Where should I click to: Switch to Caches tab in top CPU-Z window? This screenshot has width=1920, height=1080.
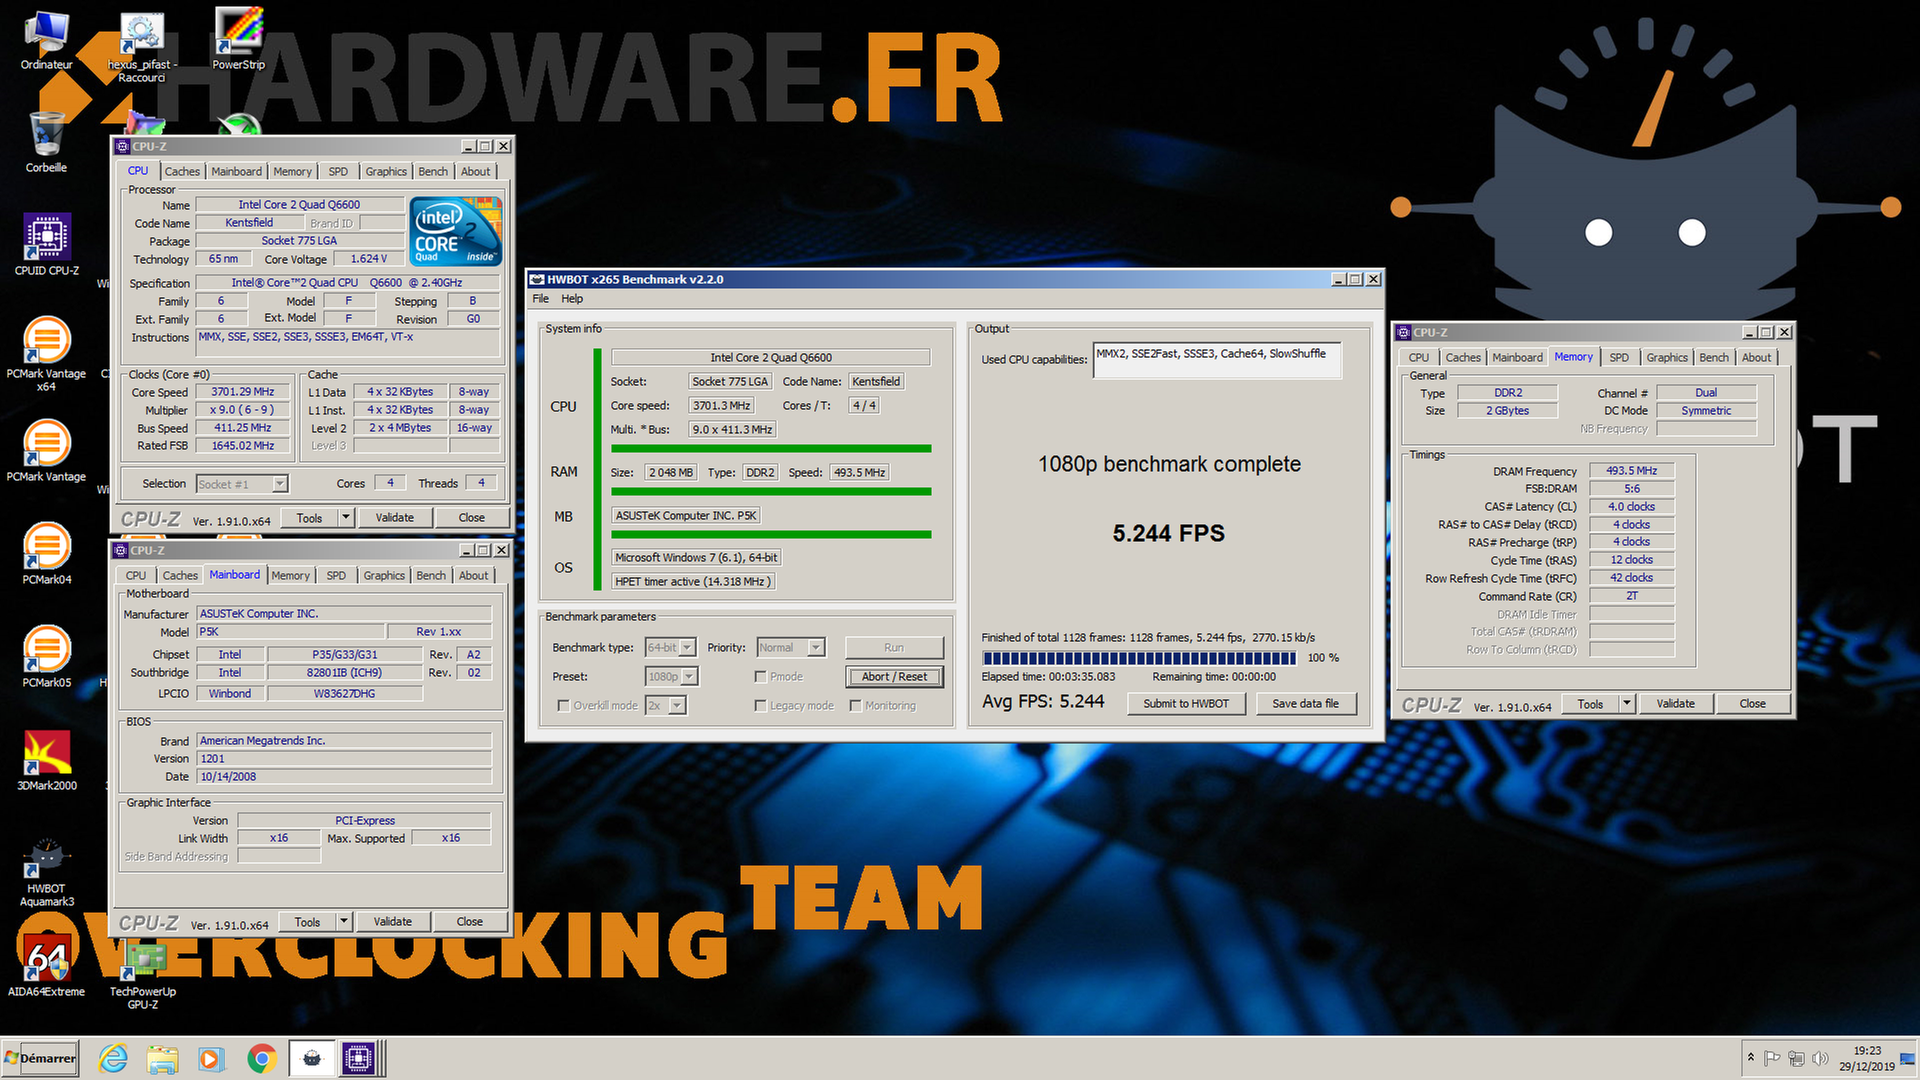(182, 172)
